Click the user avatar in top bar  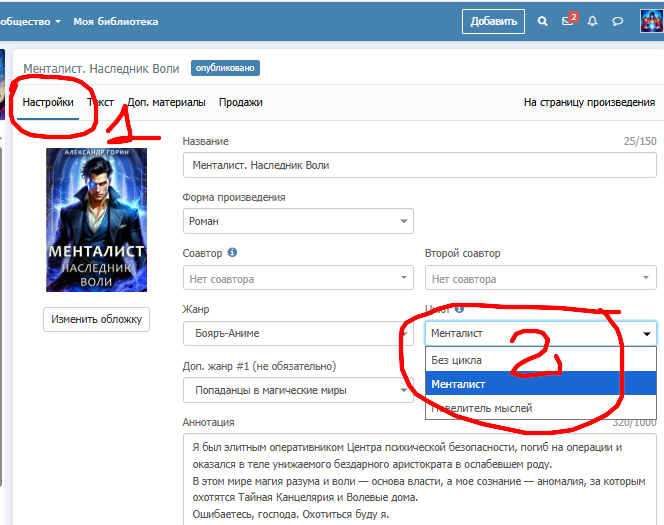[x=651, y=21]
